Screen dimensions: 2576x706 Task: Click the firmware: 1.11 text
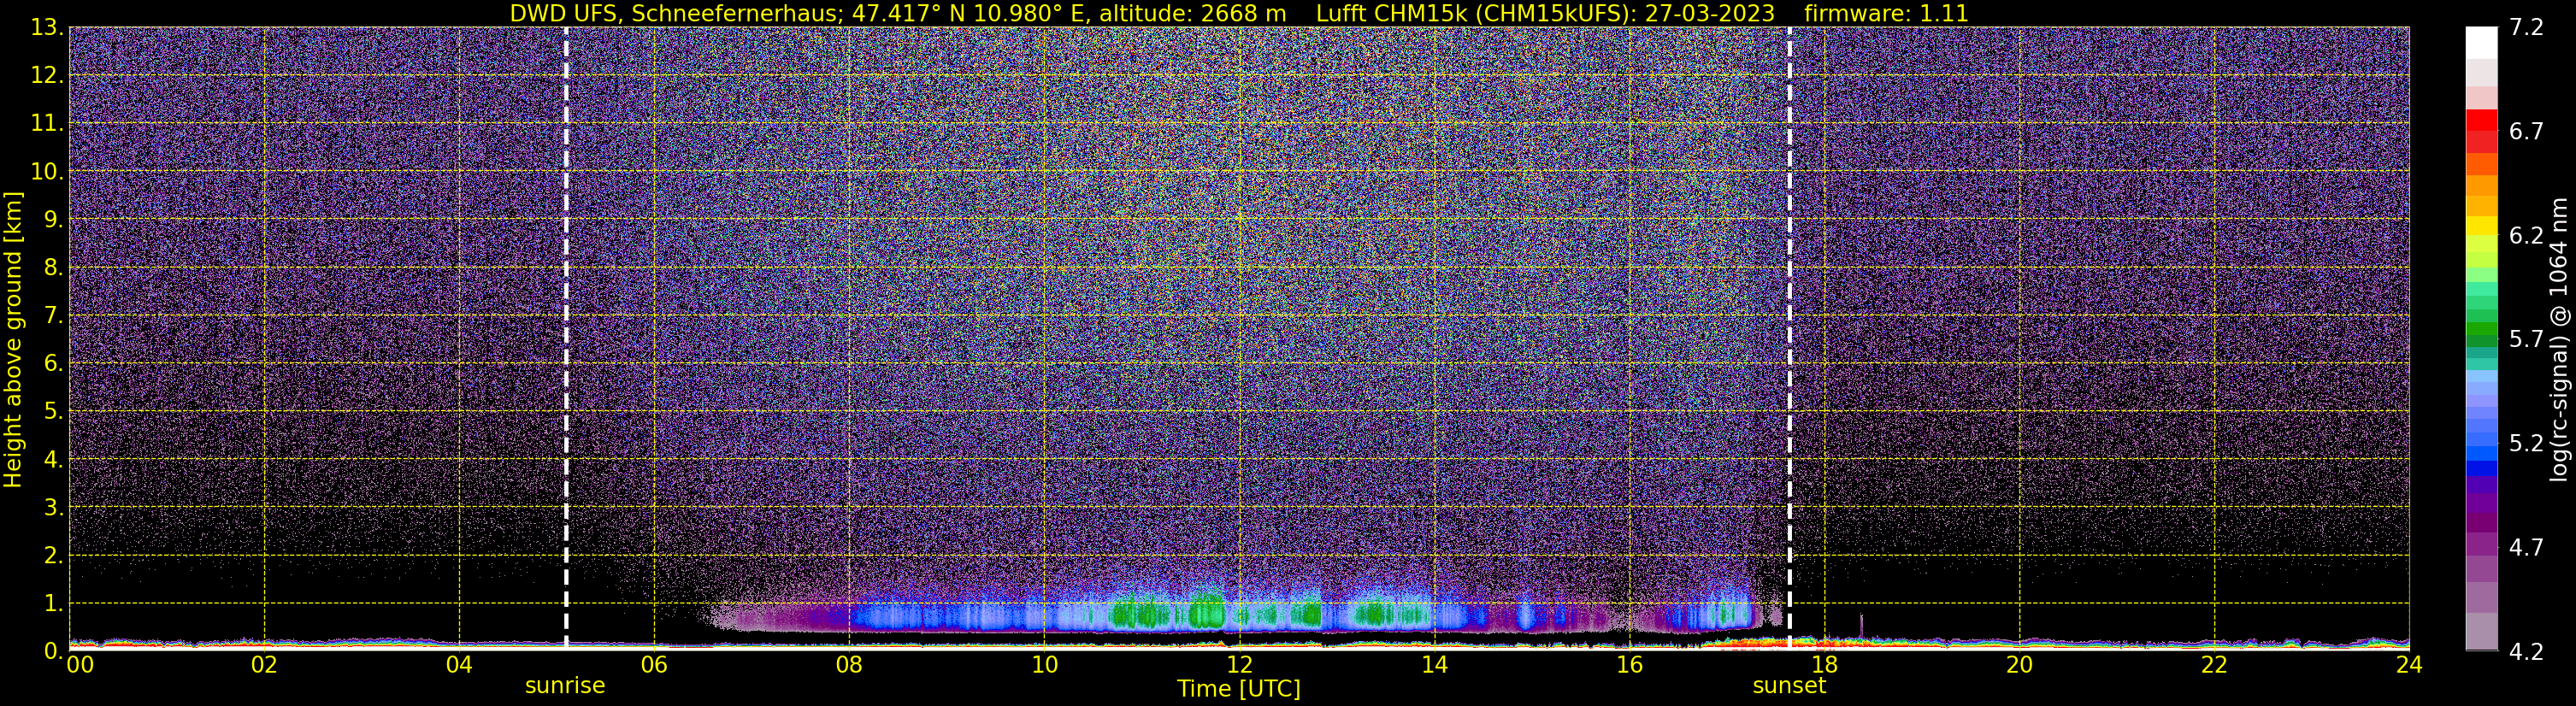1886,13
